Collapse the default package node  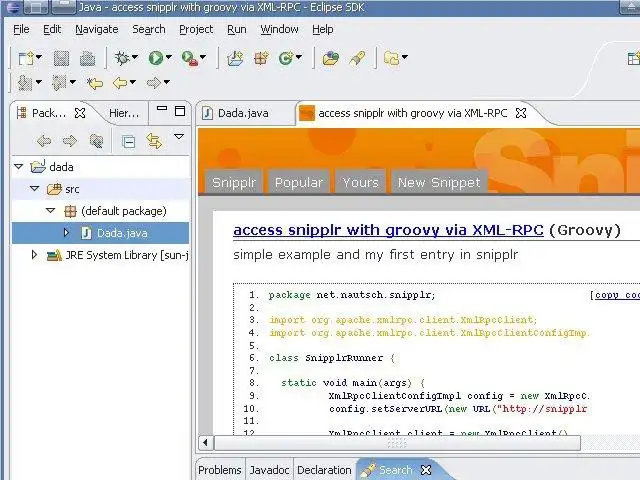51,211
